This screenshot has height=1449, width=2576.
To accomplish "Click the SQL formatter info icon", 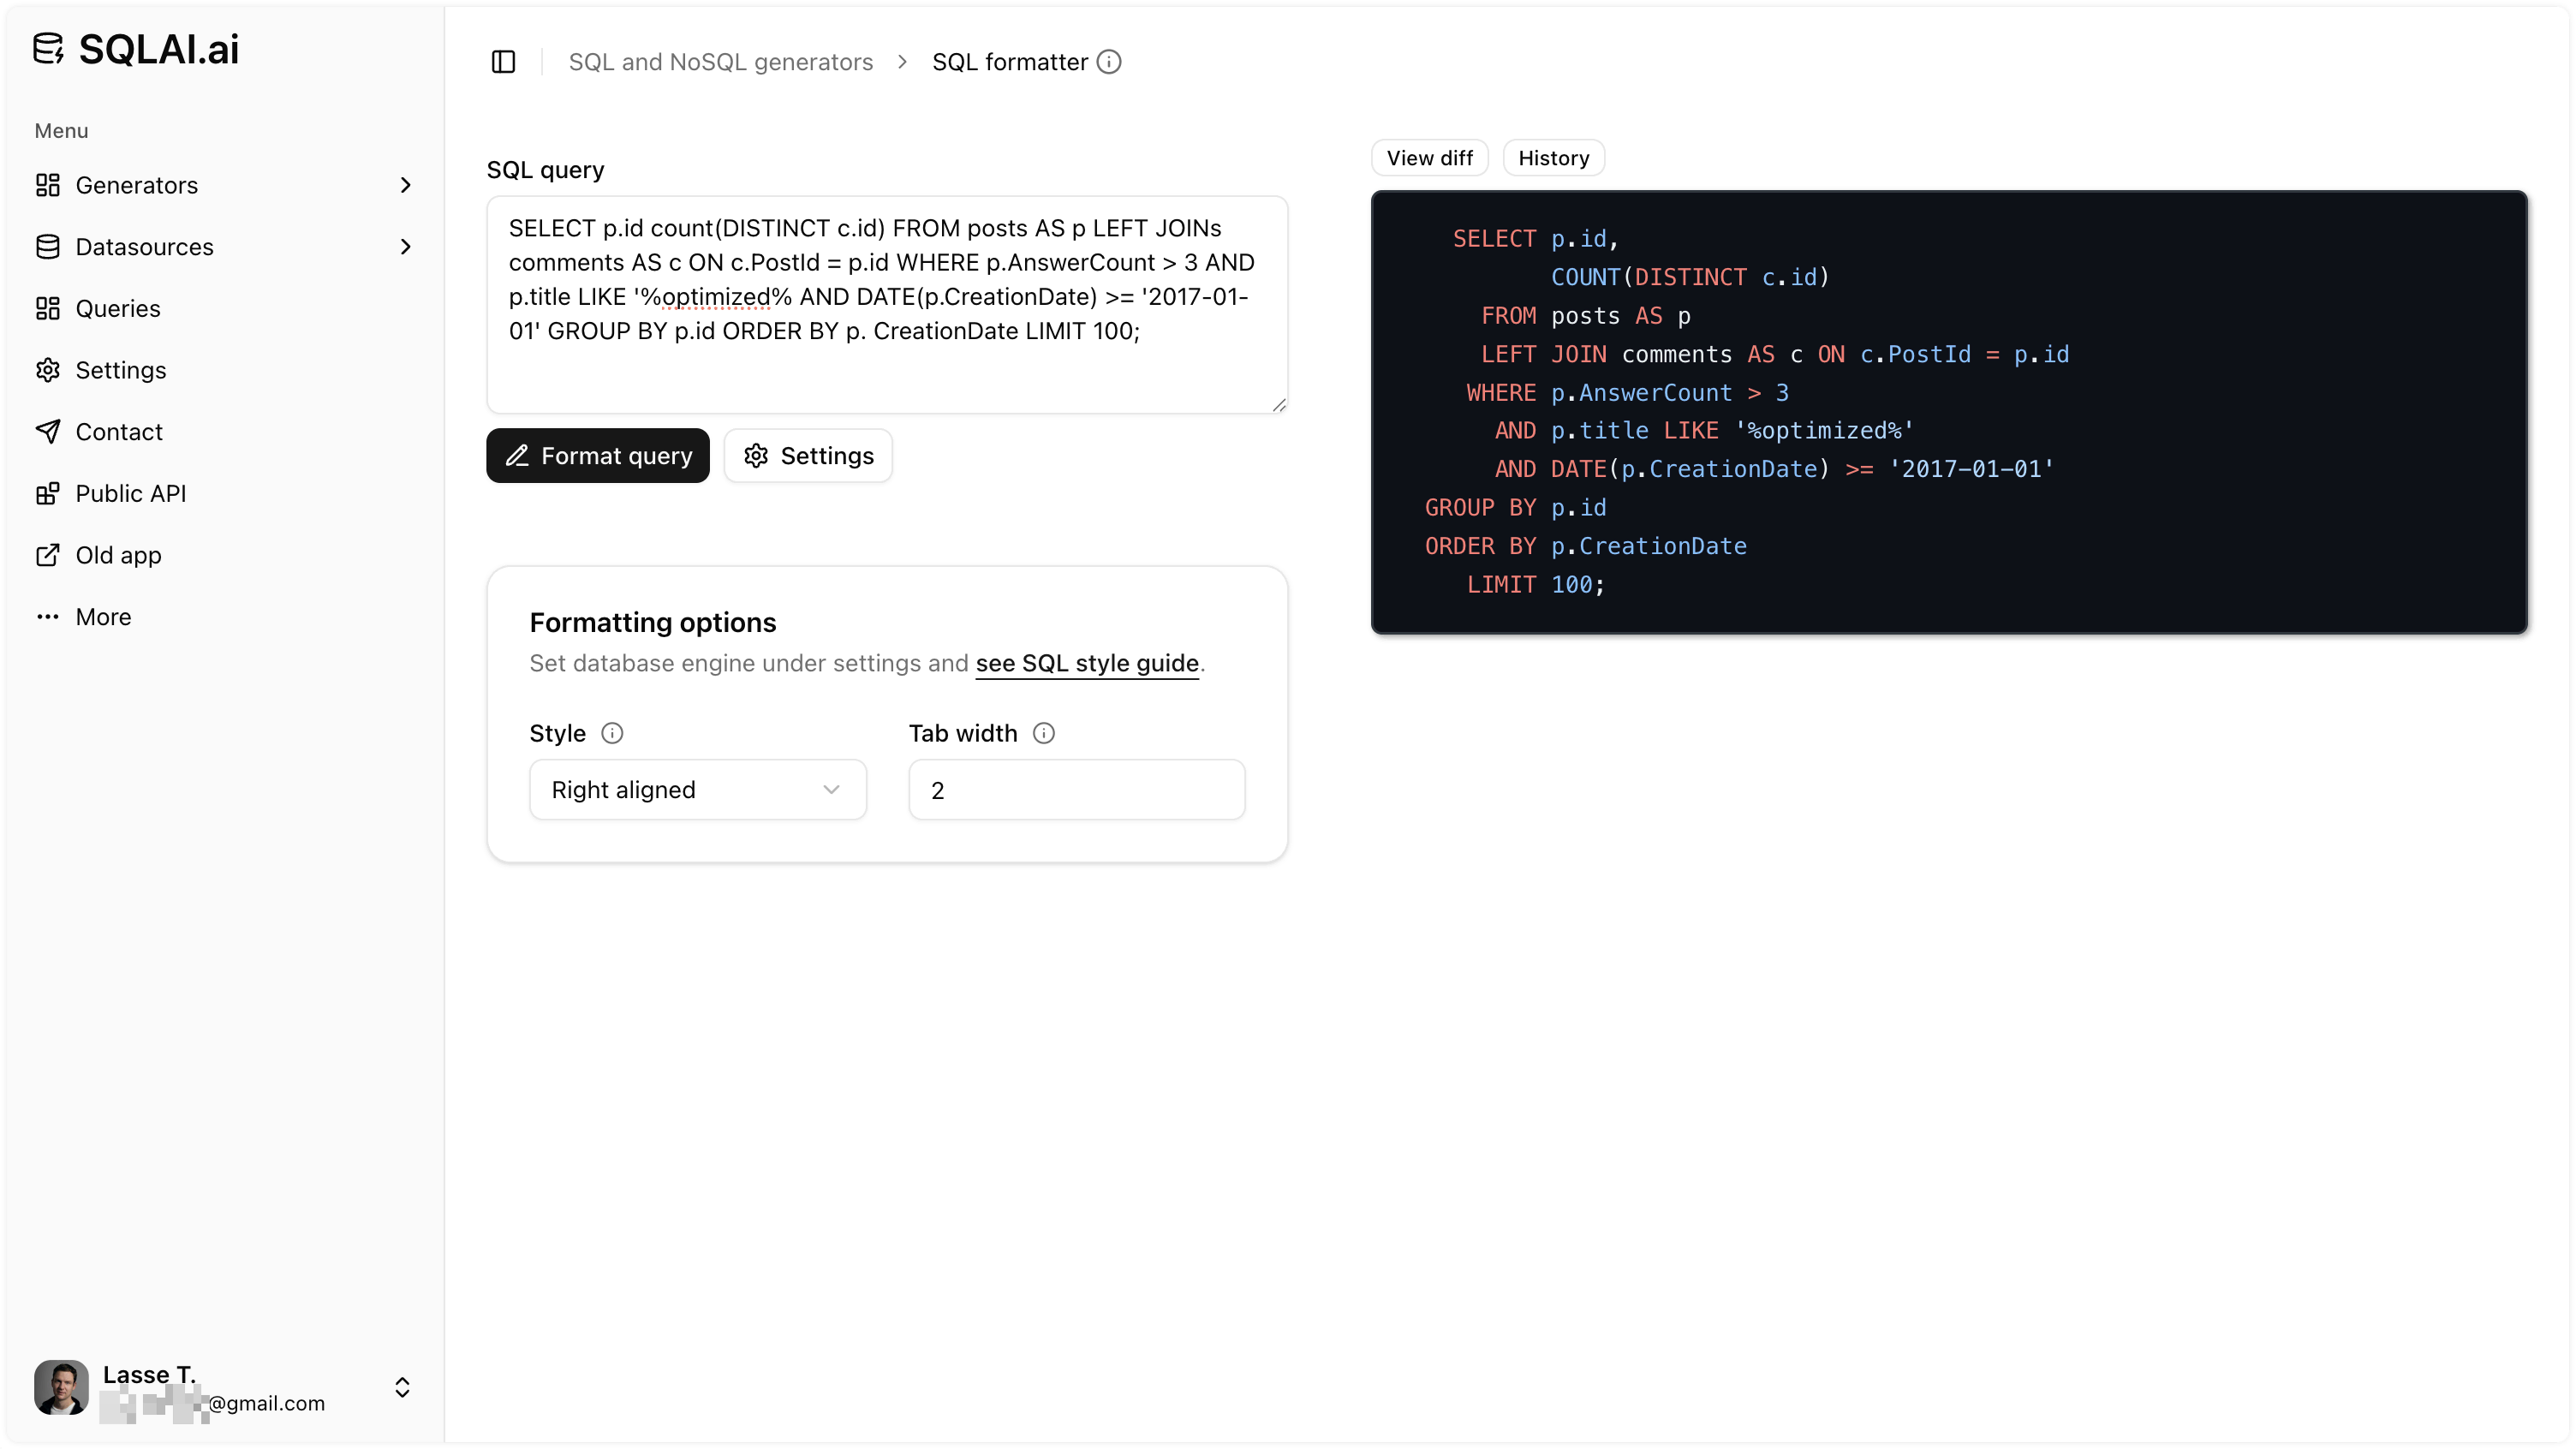I will click(1109, 61).
